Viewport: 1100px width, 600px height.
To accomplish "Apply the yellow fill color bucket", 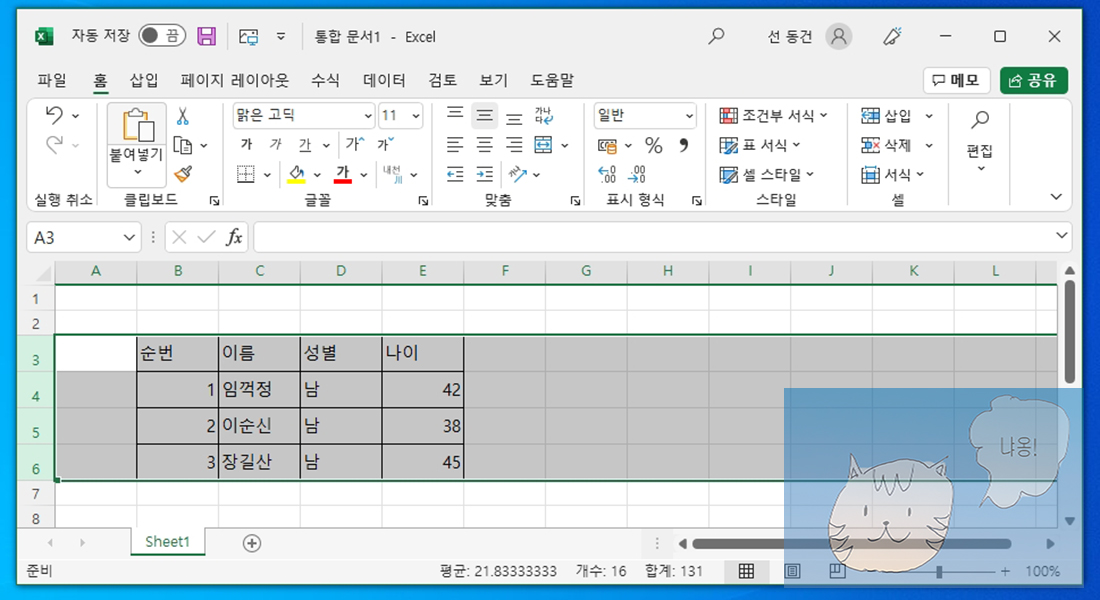I will (296, 173).
